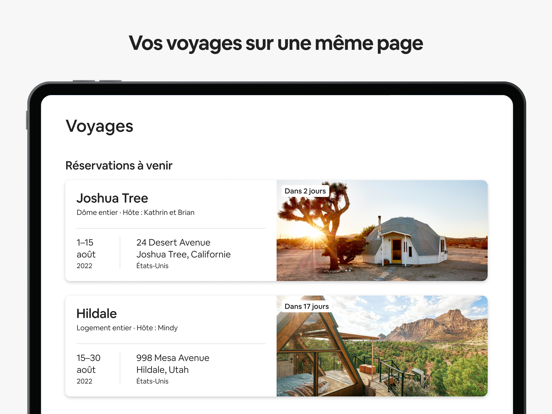Select the 24 Desert Avenue address
The width and height of the screenshot is (552, 414).
coord(173,242)
